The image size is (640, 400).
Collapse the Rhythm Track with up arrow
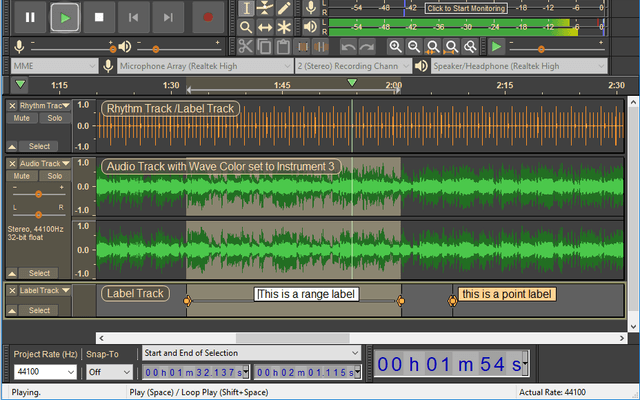point(12,147)
